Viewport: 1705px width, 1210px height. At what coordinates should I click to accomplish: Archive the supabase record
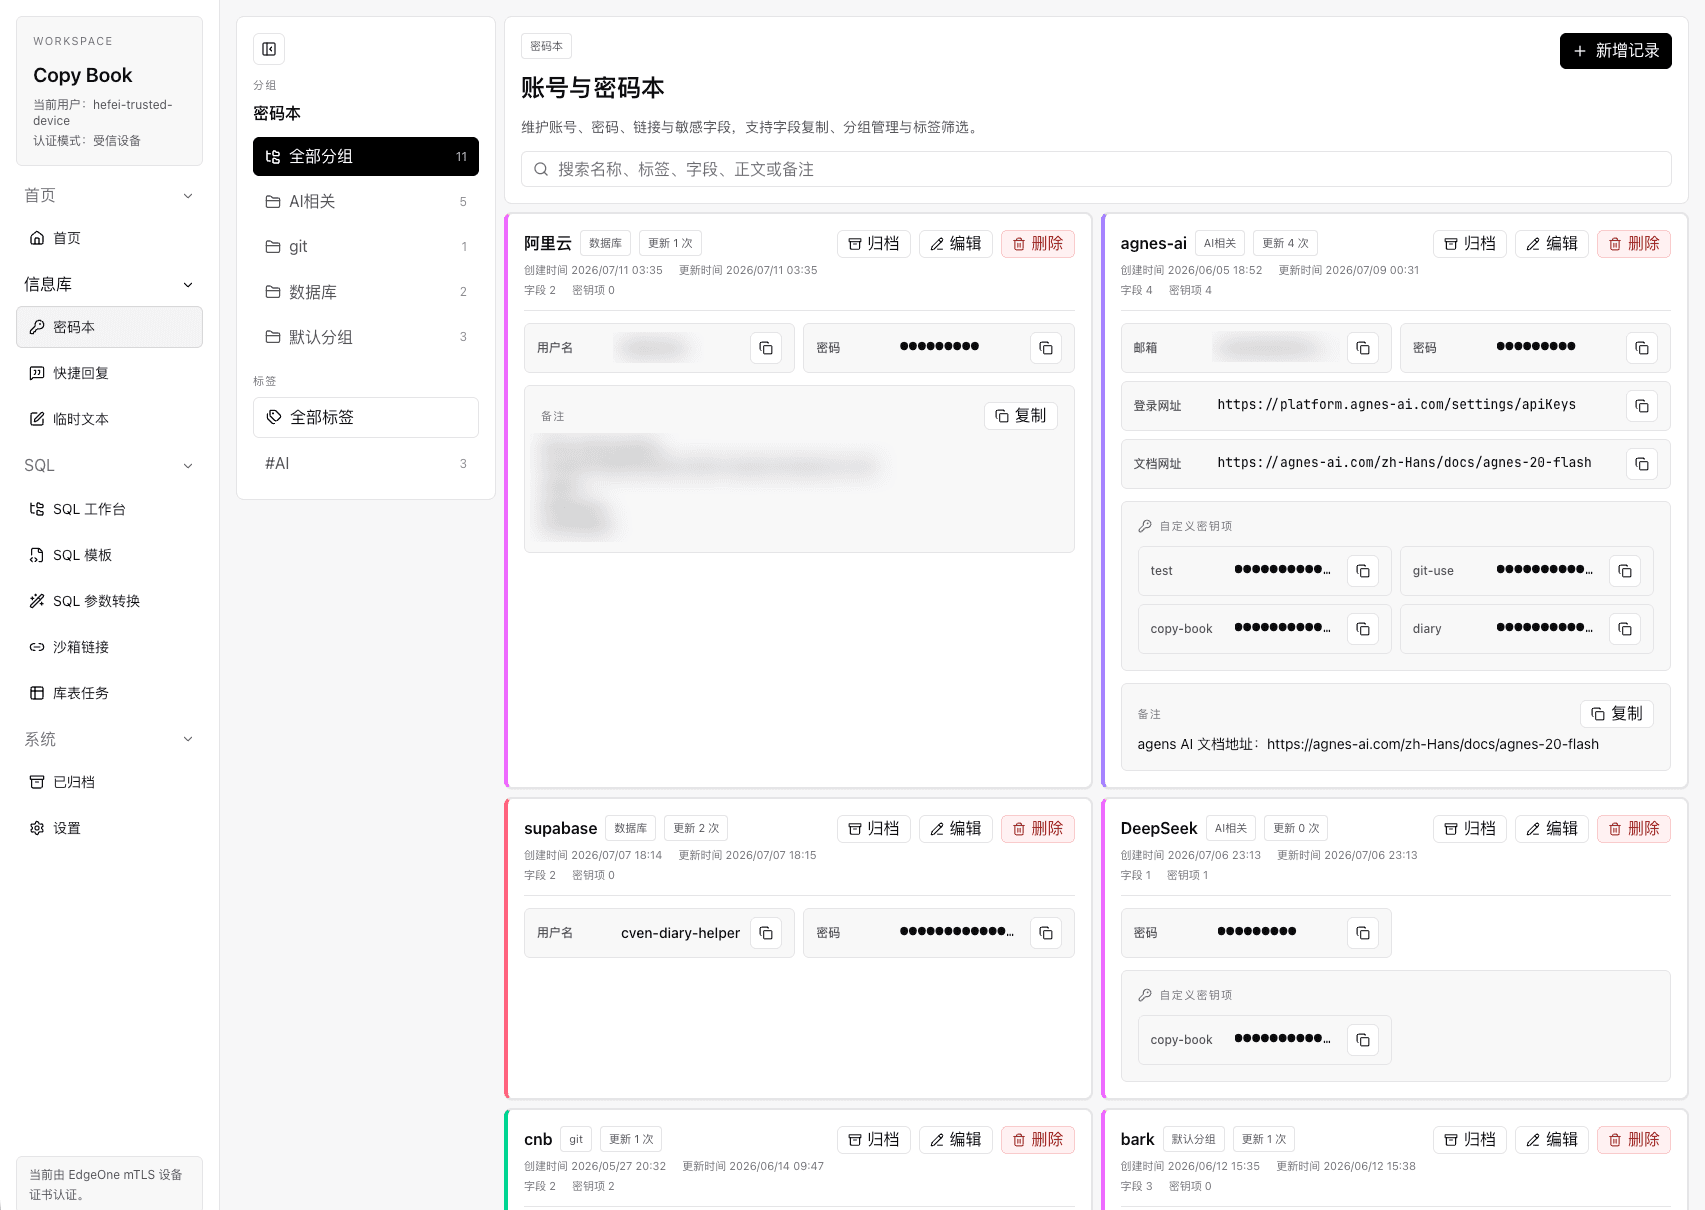point(874,829)
